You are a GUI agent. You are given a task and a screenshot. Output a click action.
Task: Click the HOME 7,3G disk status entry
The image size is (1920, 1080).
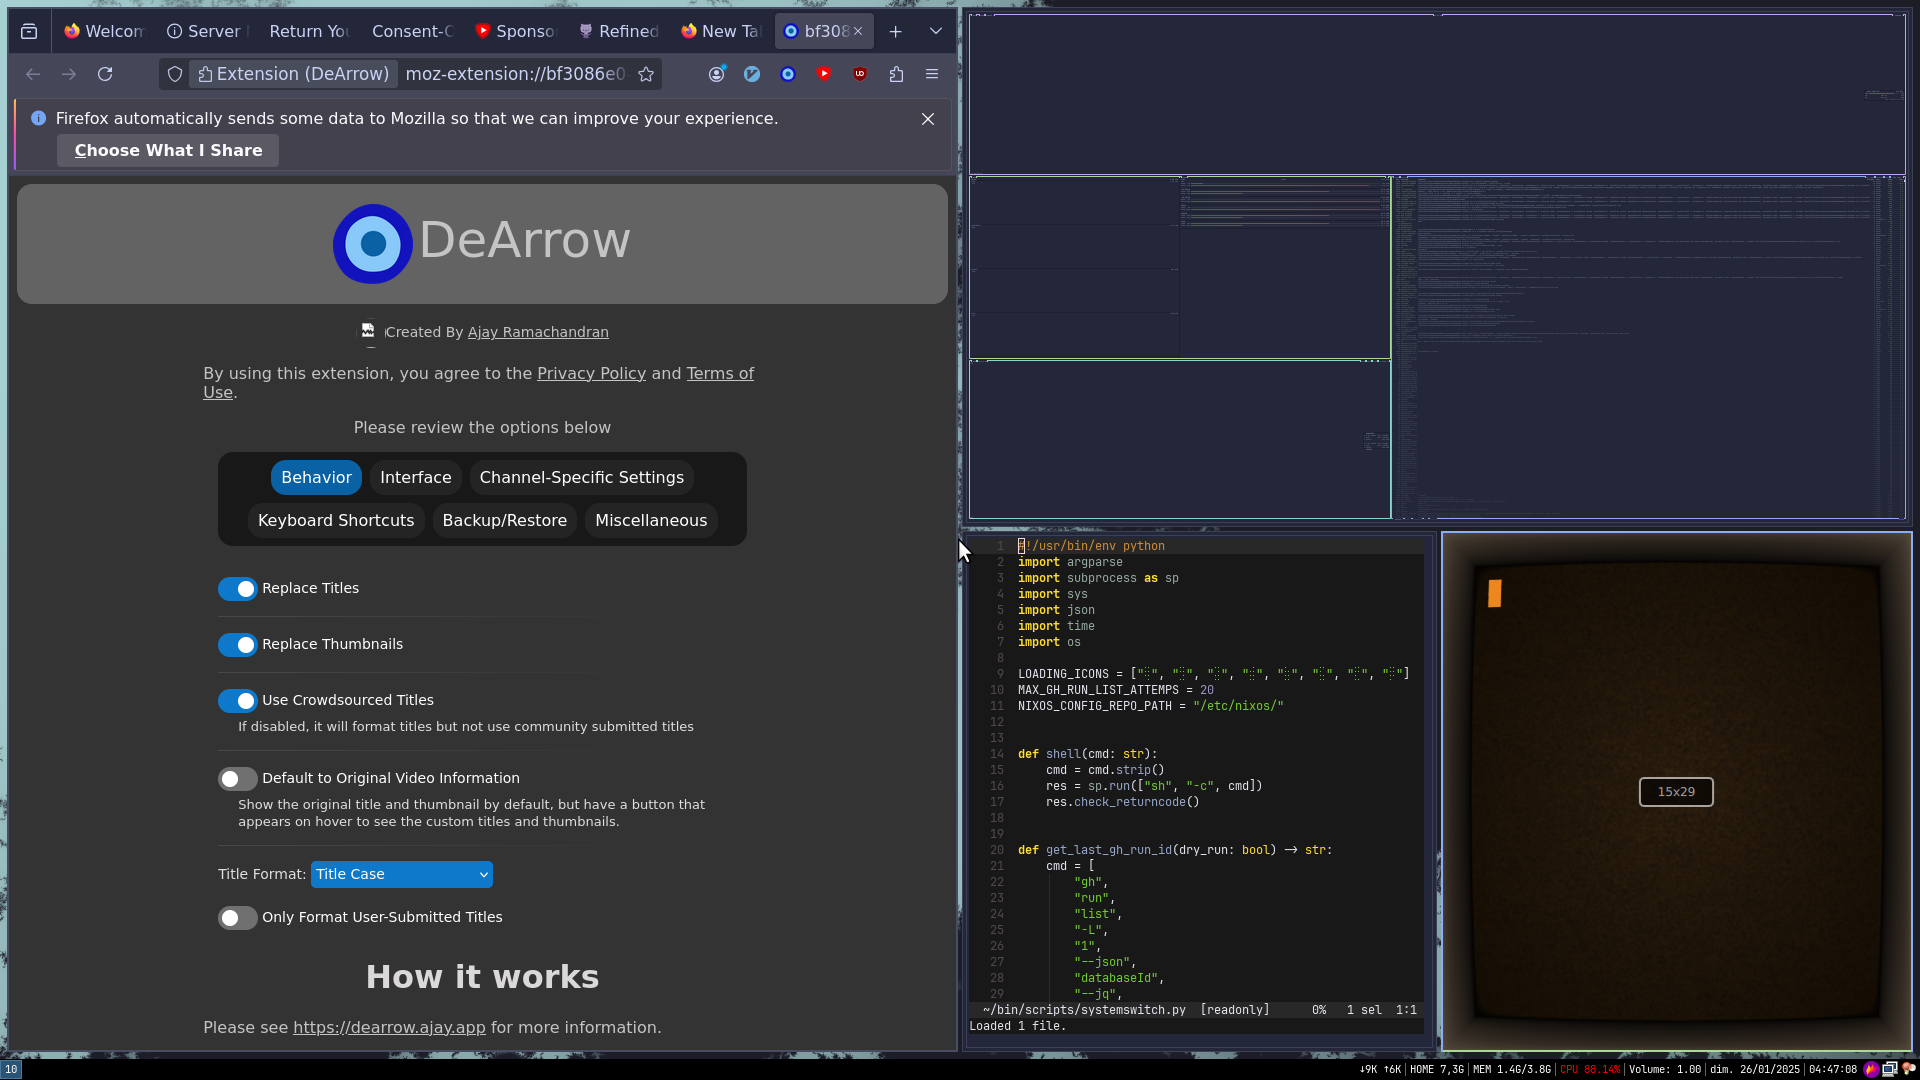point(1437,1069)
